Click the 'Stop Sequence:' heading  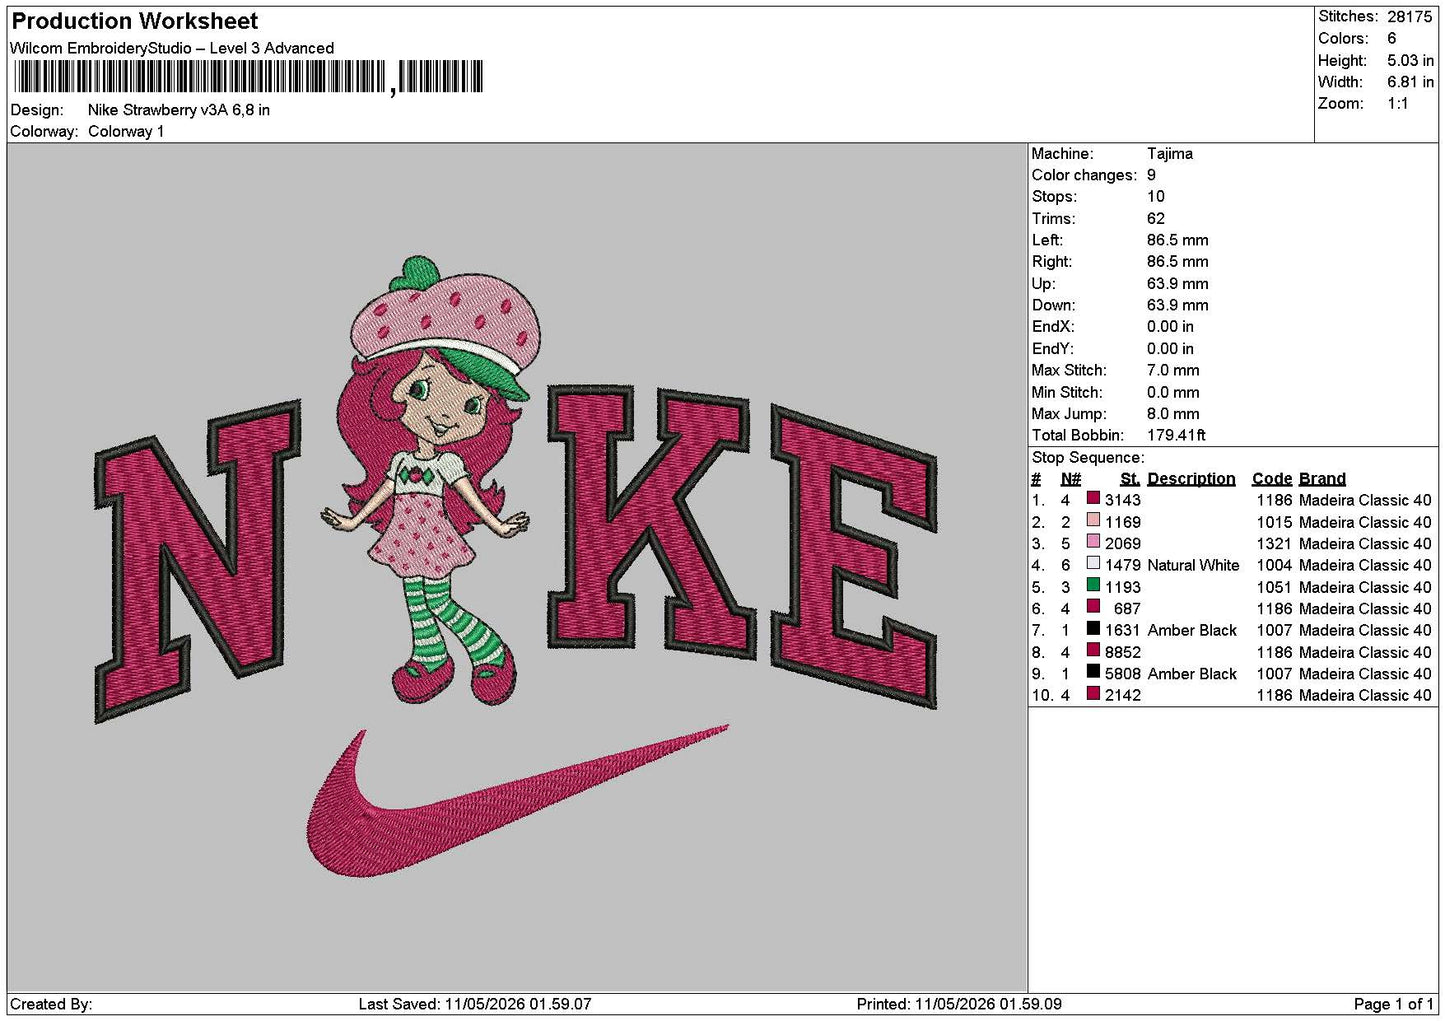[1088, 457]
